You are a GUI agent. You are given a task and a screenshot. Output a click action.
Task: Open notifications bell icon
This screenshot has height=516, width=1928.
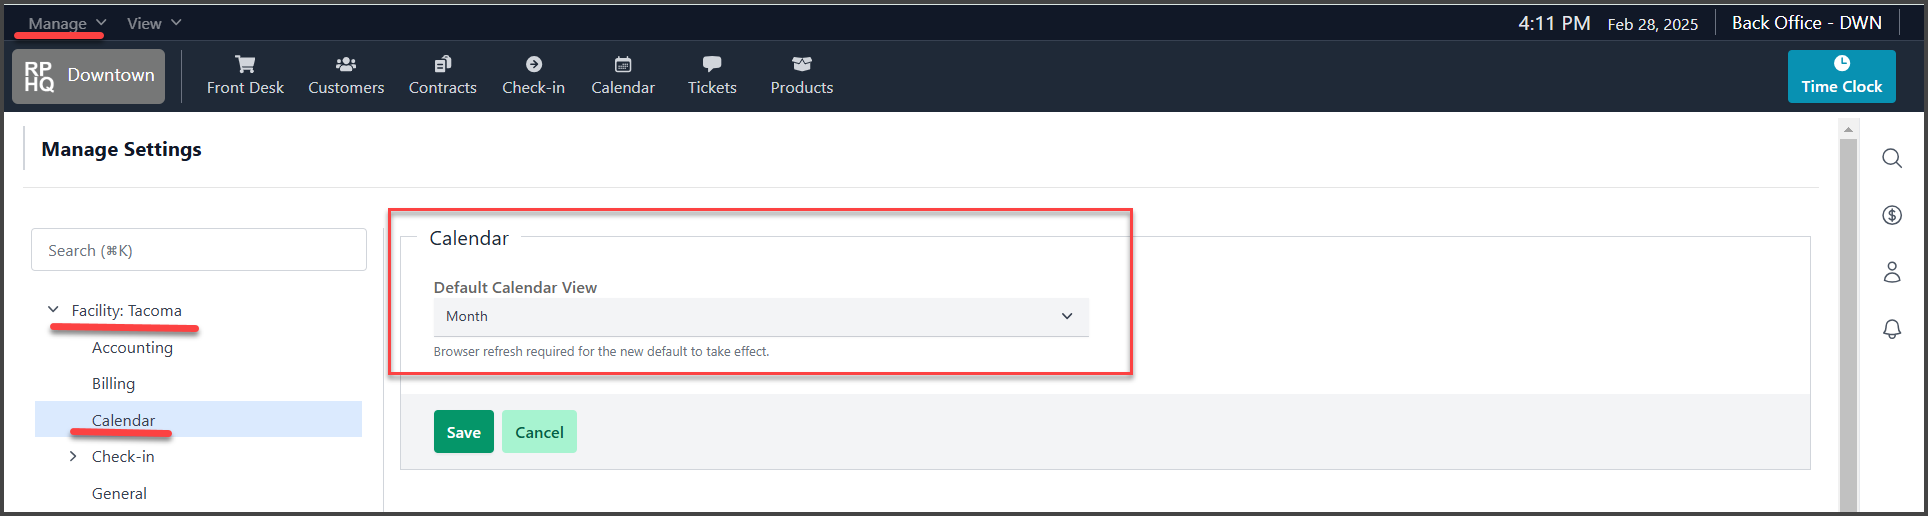point(1891,329)
